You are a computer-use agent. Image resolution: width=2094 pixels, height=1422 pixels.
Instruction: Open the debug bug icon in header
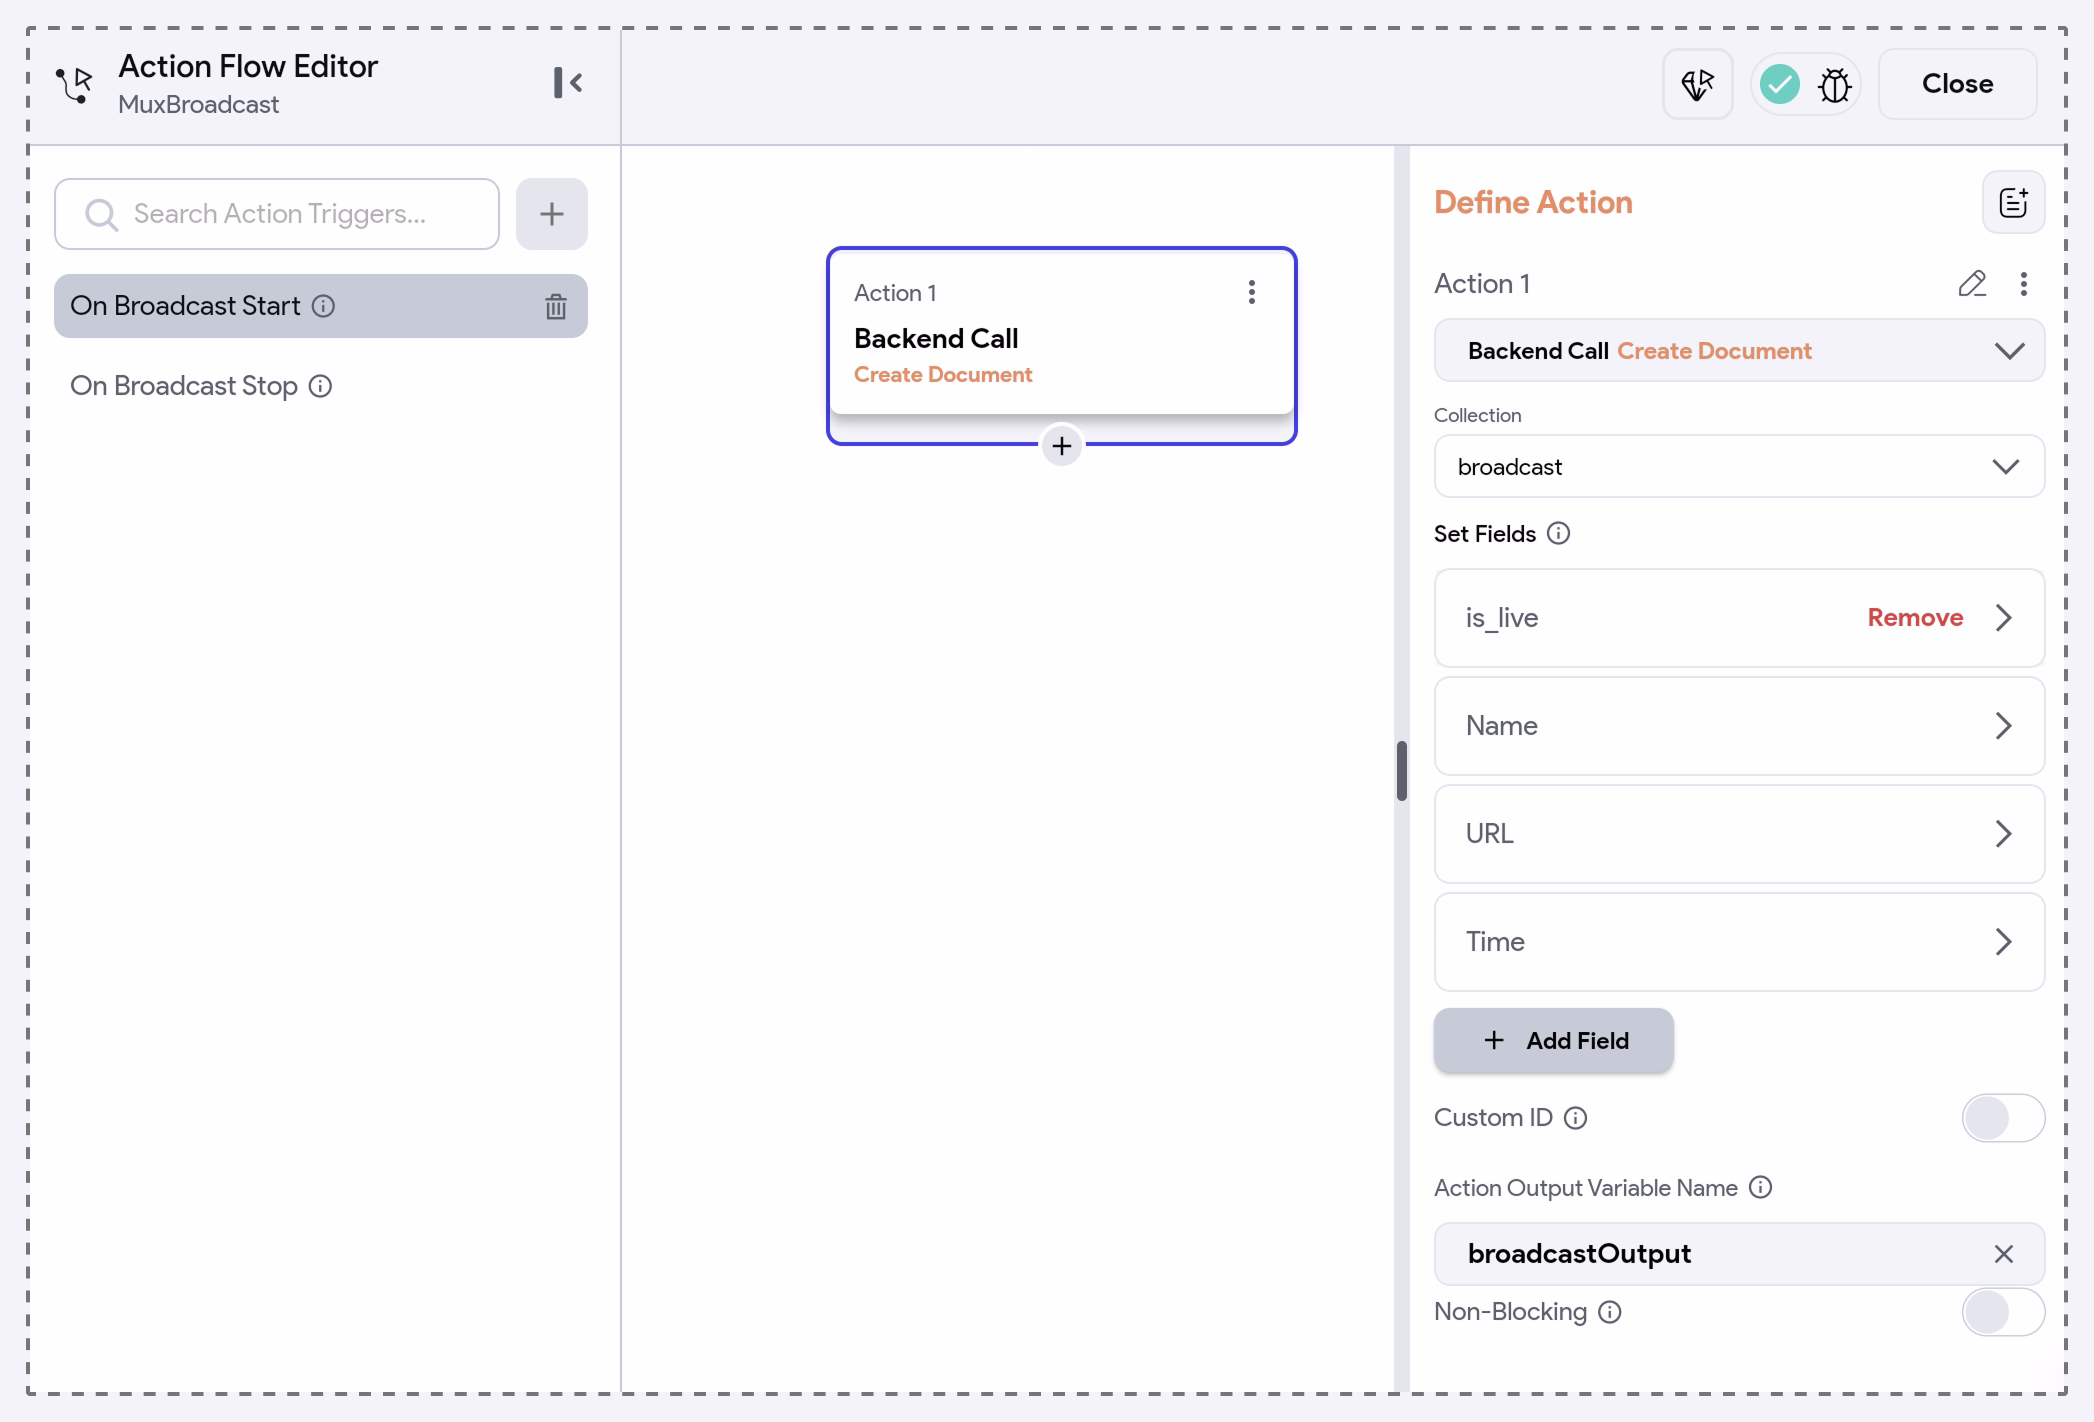click(1835, 85)
